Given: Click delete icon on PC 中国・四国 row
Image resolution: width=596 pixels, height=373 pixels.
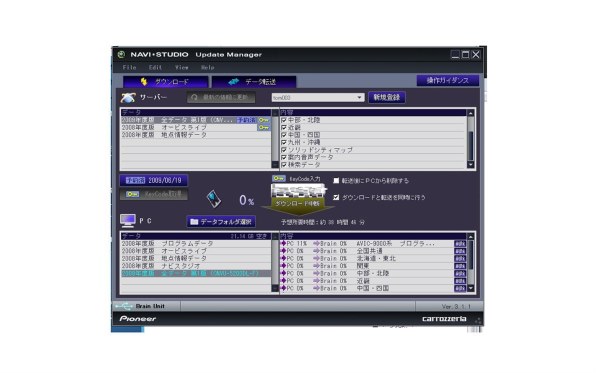Looking at the screenshot, I should click(460, 288).
